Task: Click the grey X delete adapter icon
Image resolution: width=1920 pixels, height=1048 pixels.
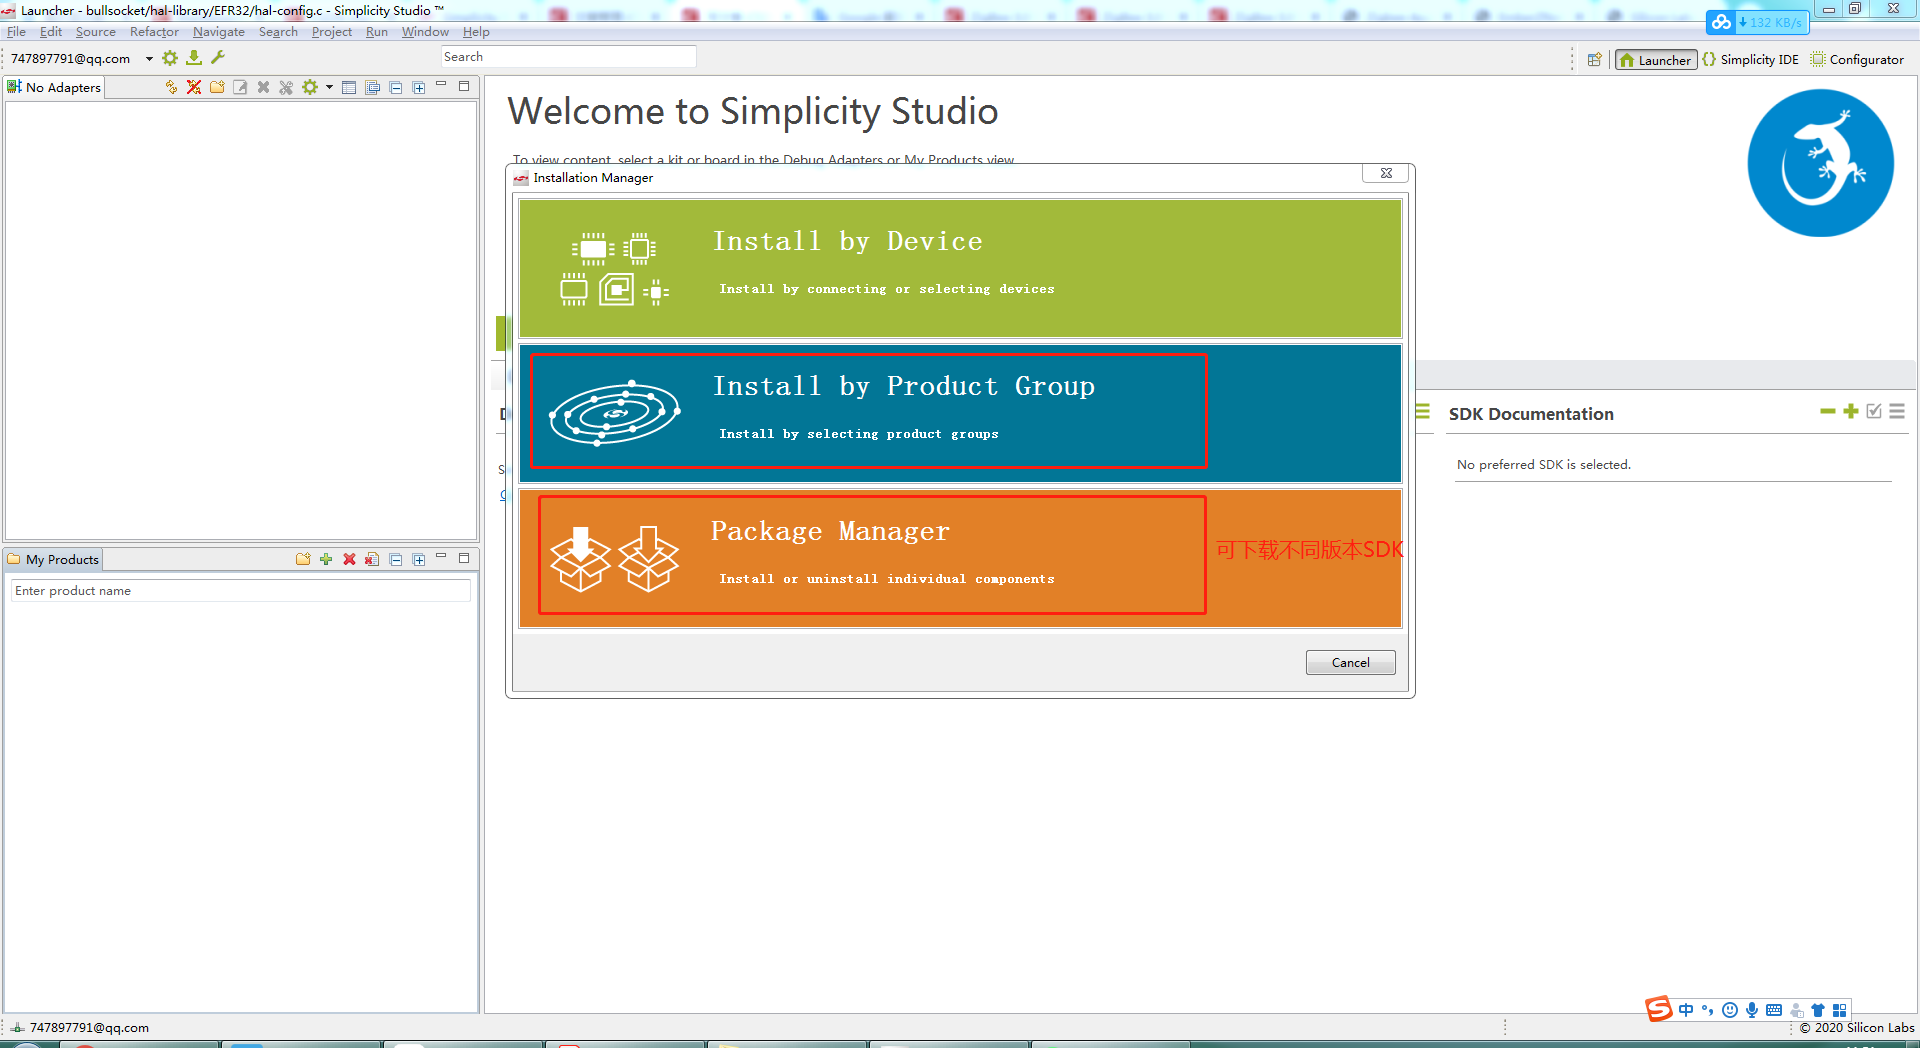Action: [263, 87]
